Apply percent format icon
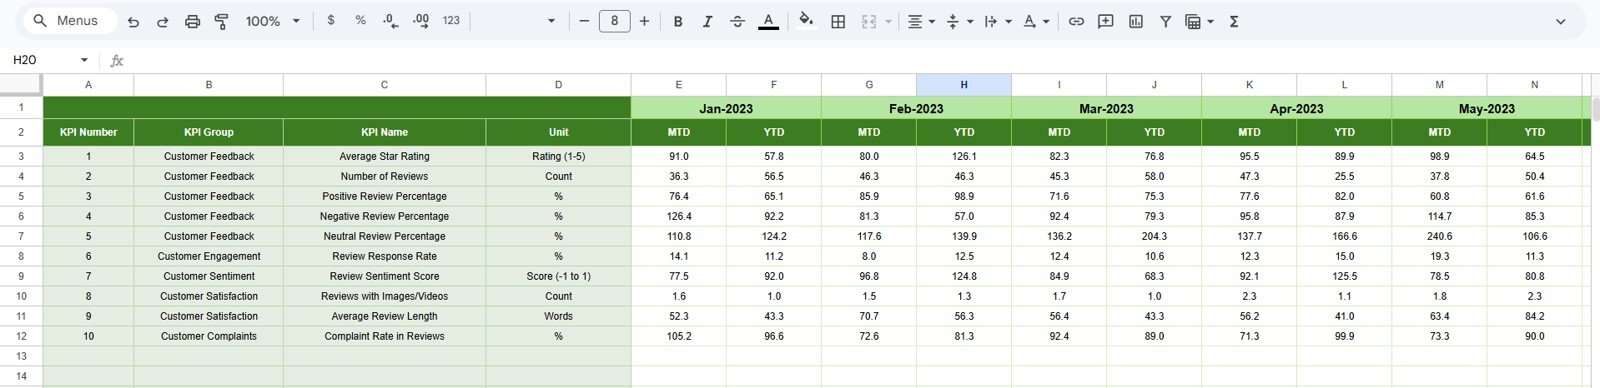 coord(360,20)
